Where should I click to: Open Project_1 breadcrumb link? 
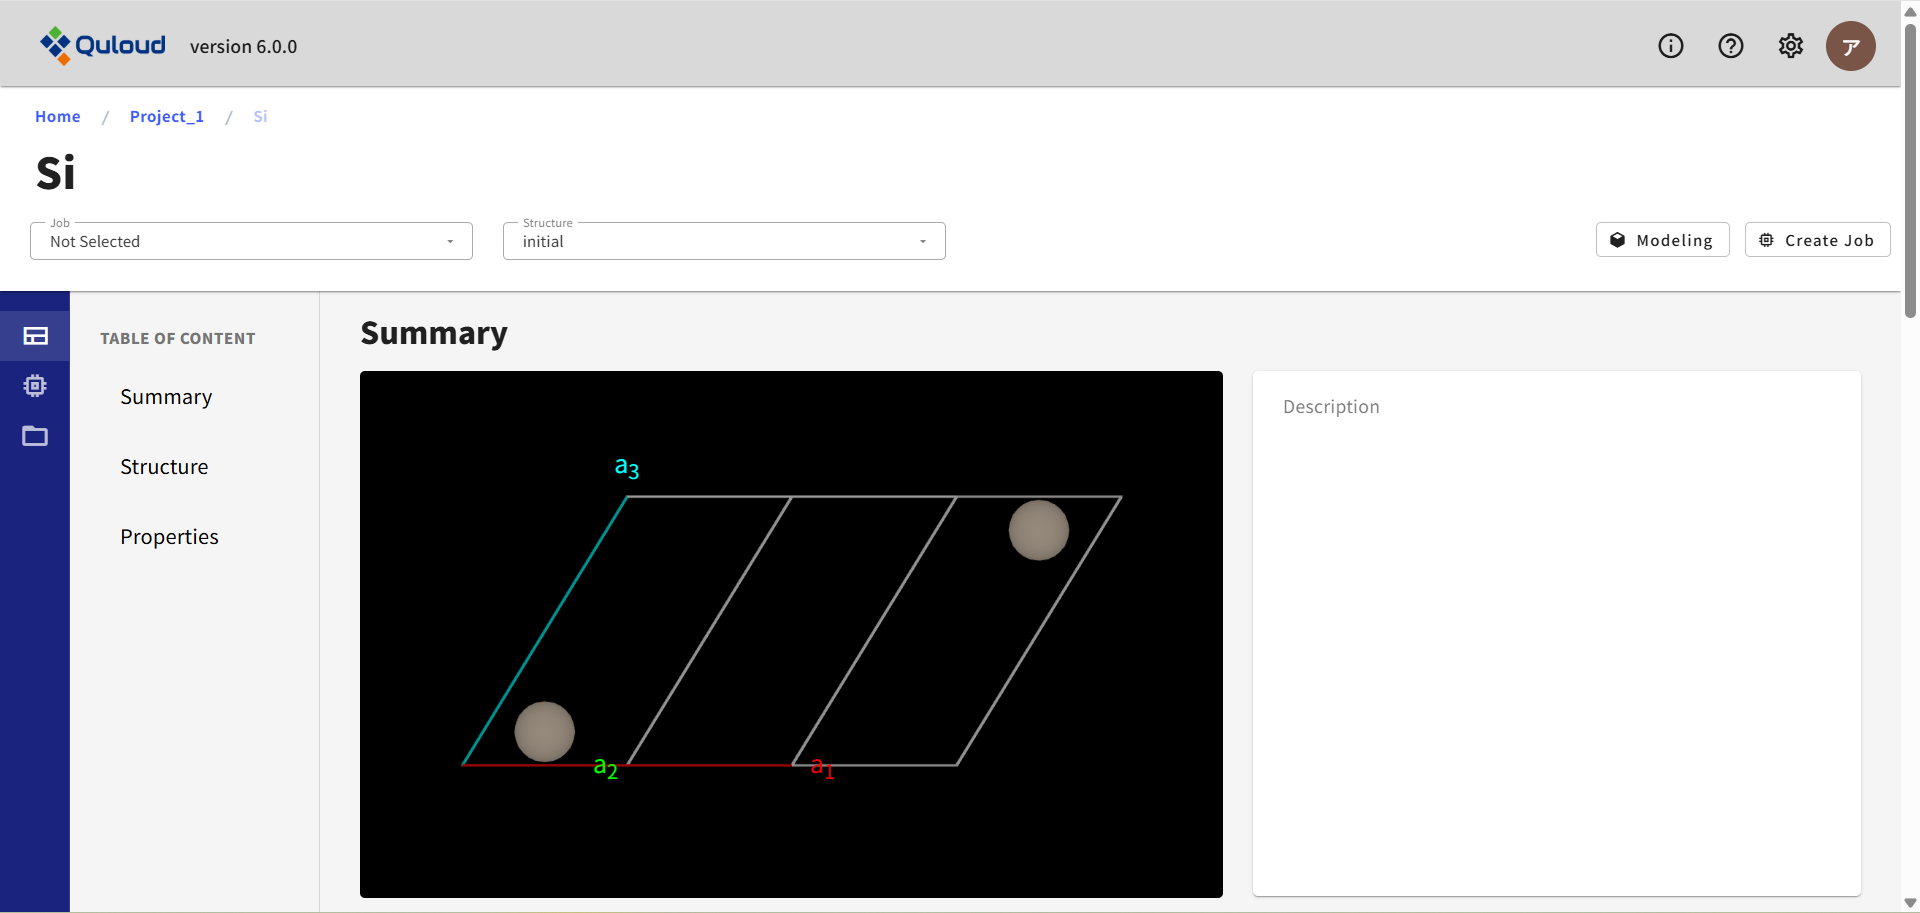pyautogui.click(x=167, y=117)
